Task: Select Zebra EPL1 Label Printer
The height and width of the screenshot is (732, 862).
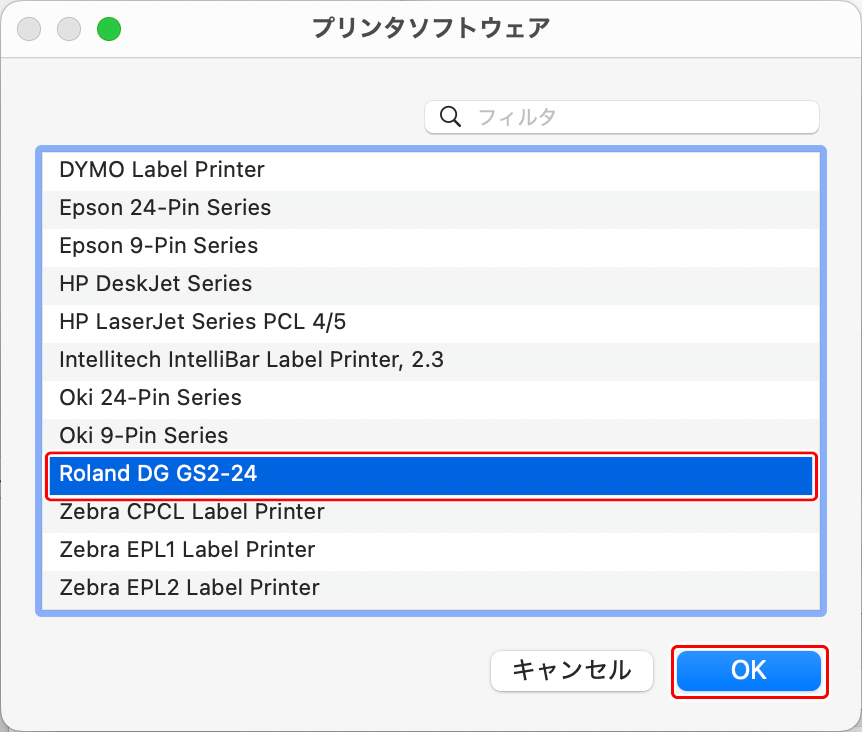Action: click(x=431, y=550)
